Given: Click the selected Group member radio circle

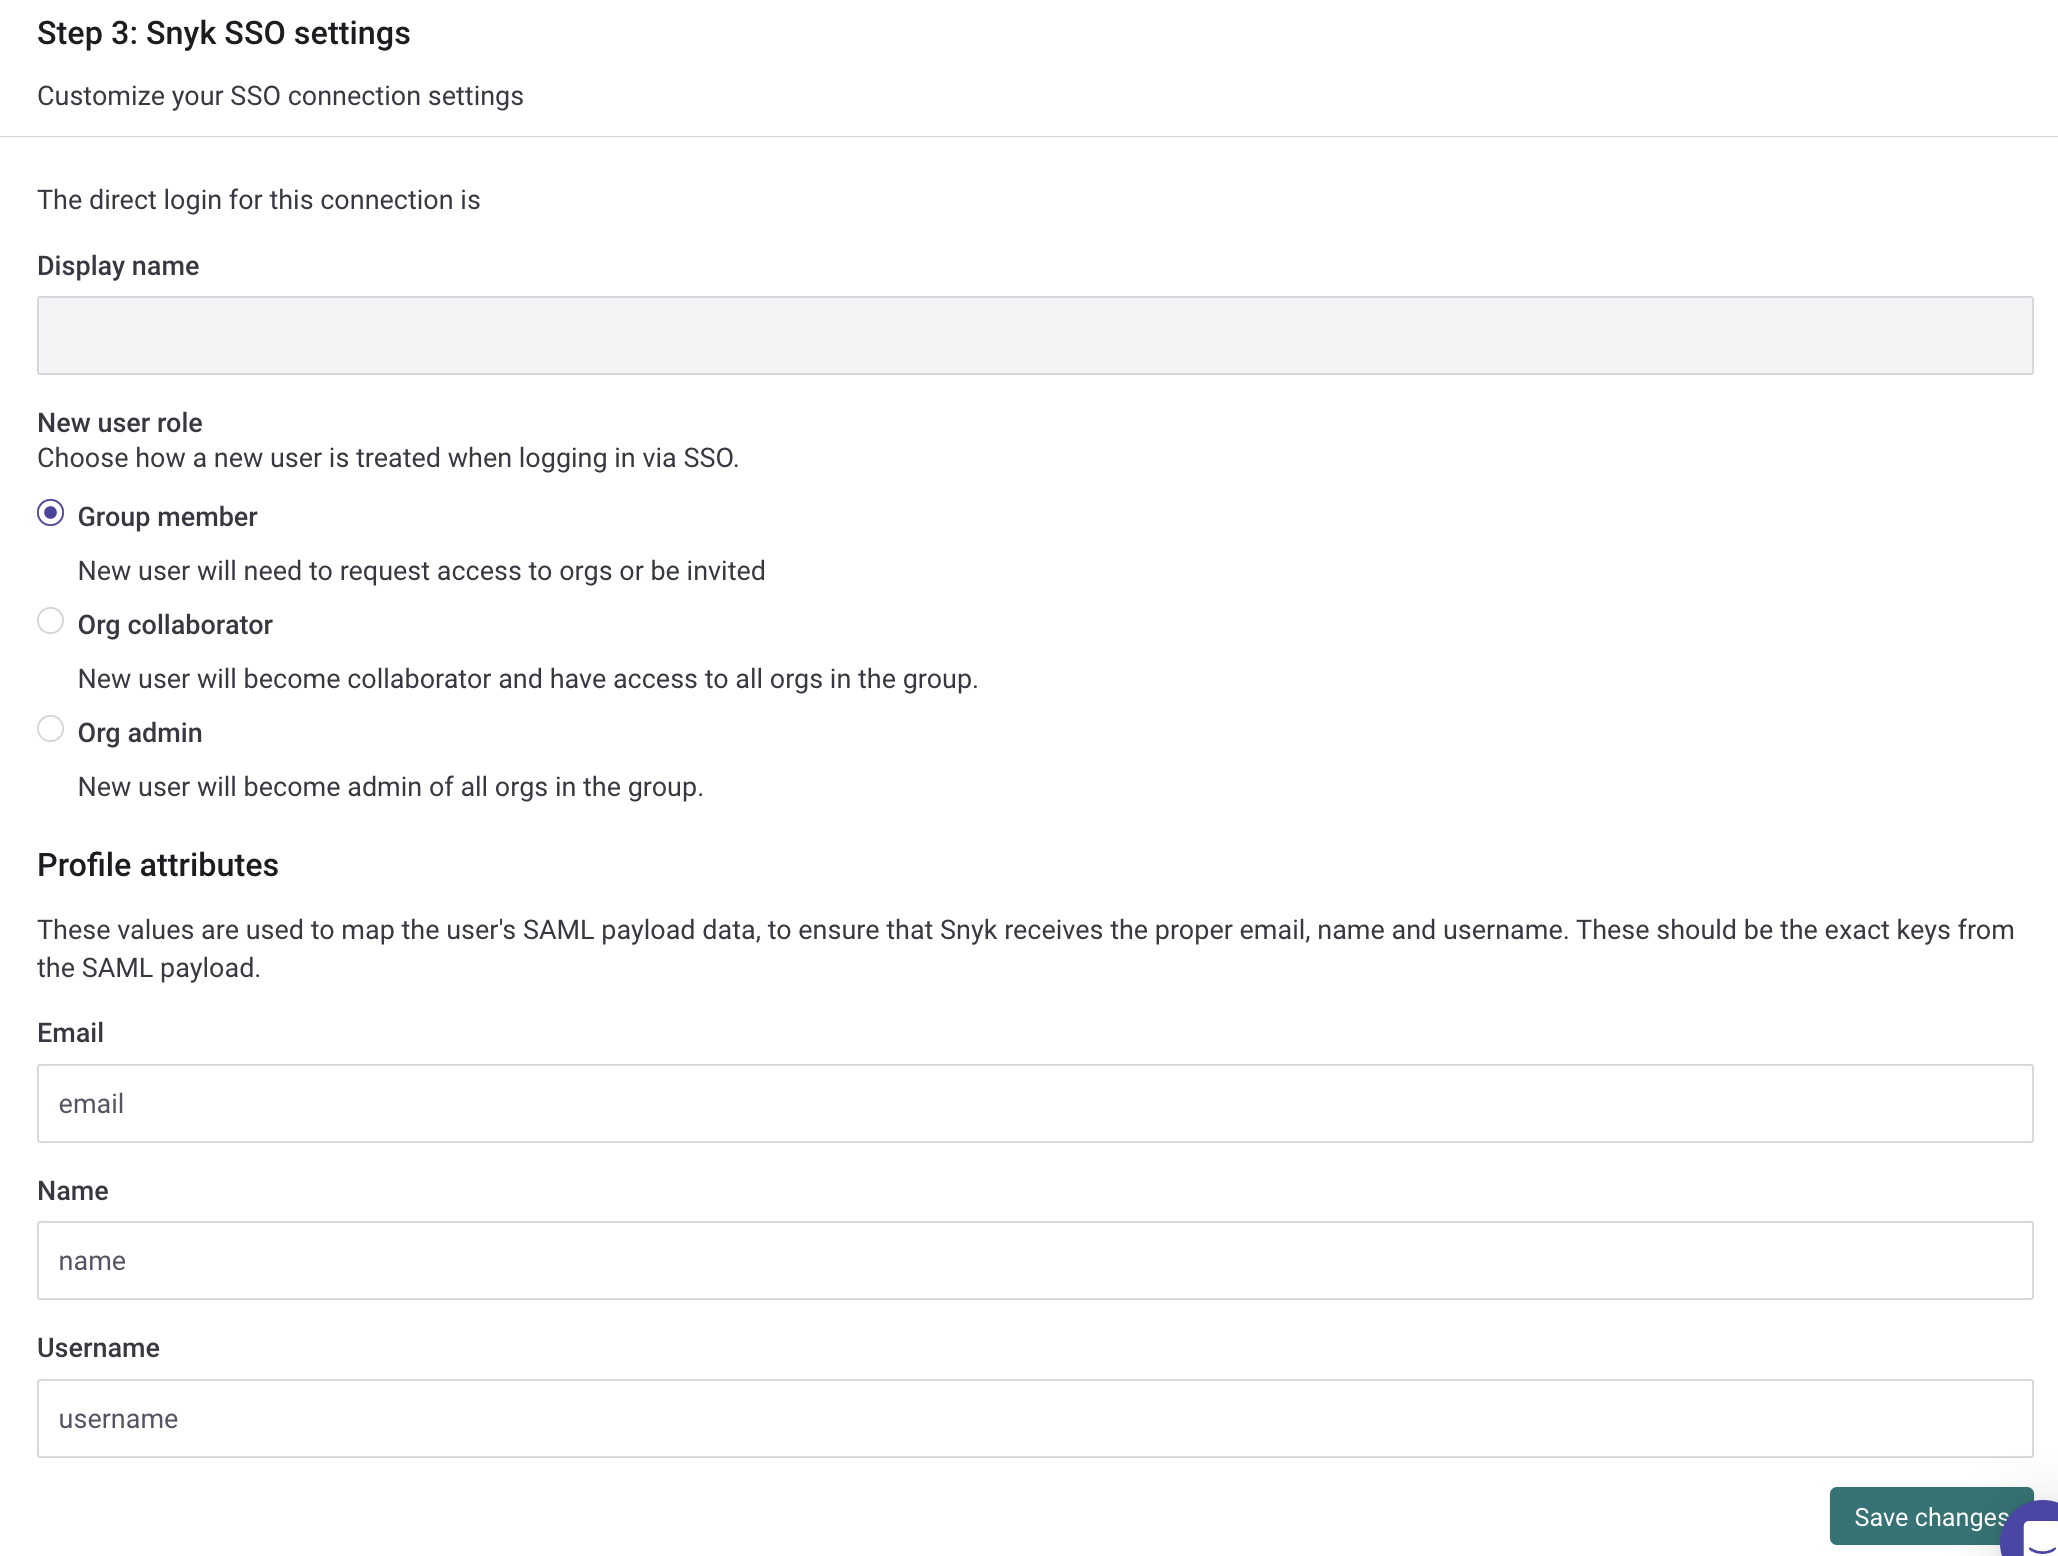Looking at the screenshot, I should [50, 513].
